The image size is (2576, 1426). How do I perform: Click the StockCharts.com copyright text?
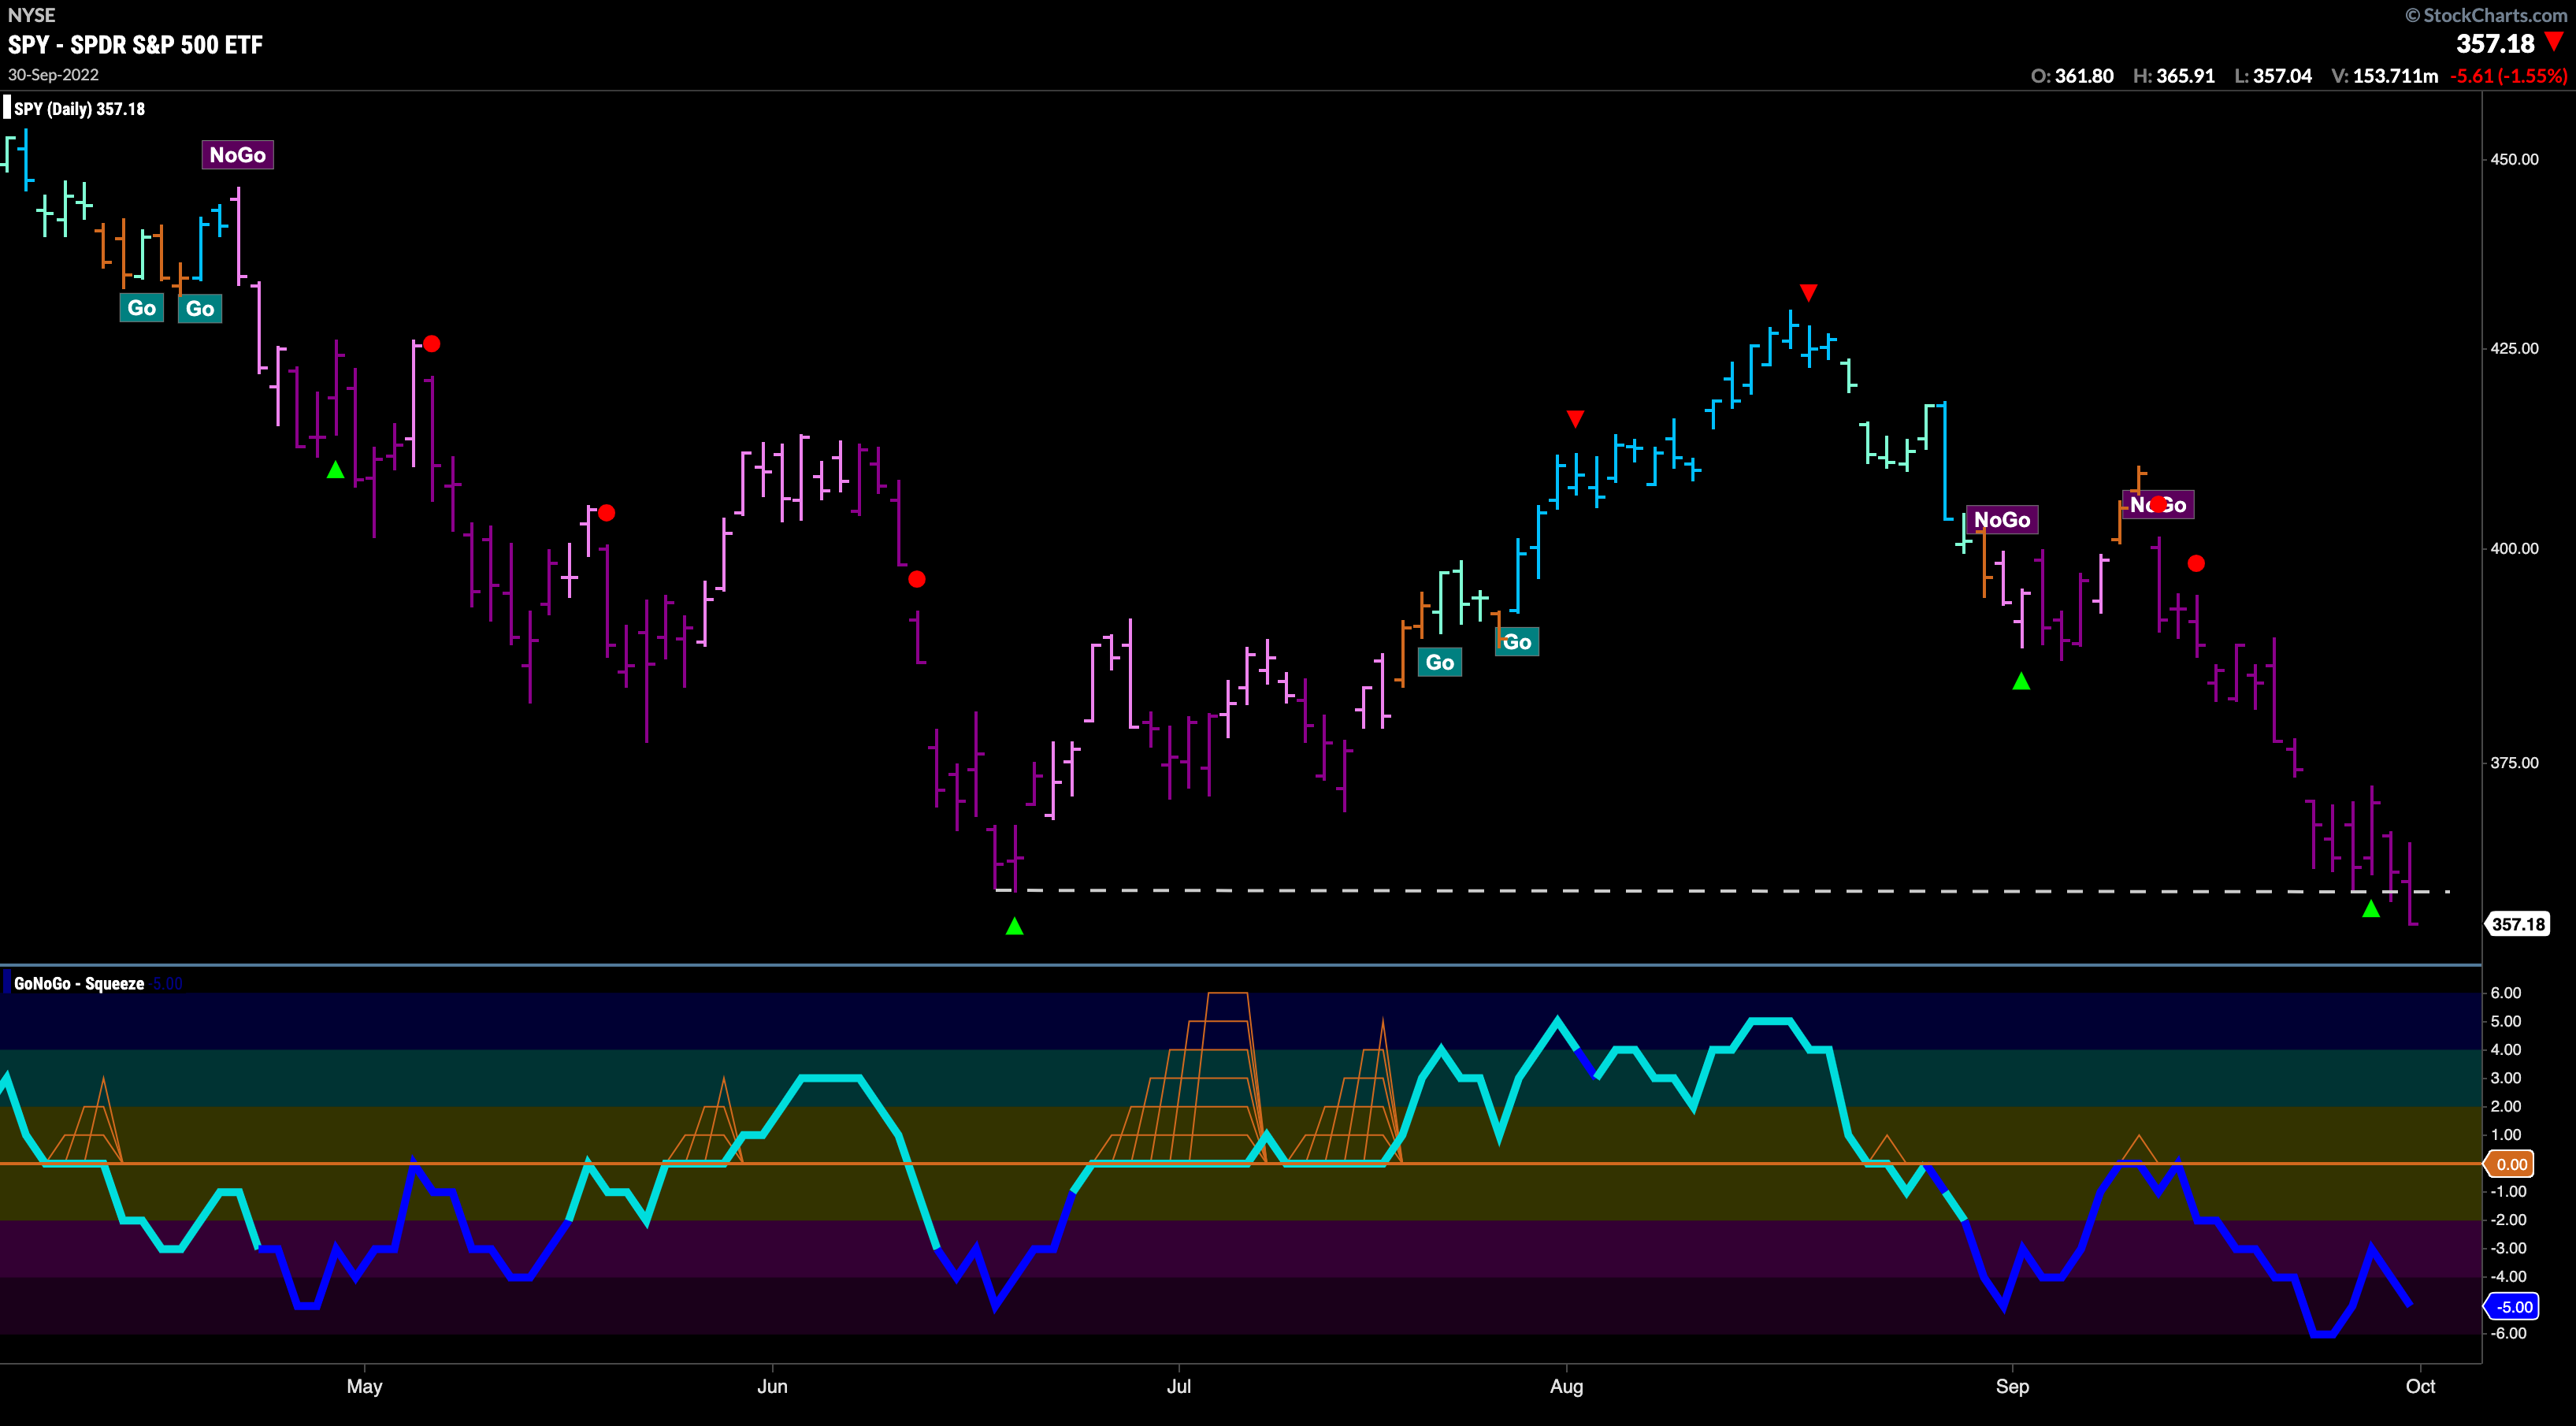click(x=2486, y=15)
